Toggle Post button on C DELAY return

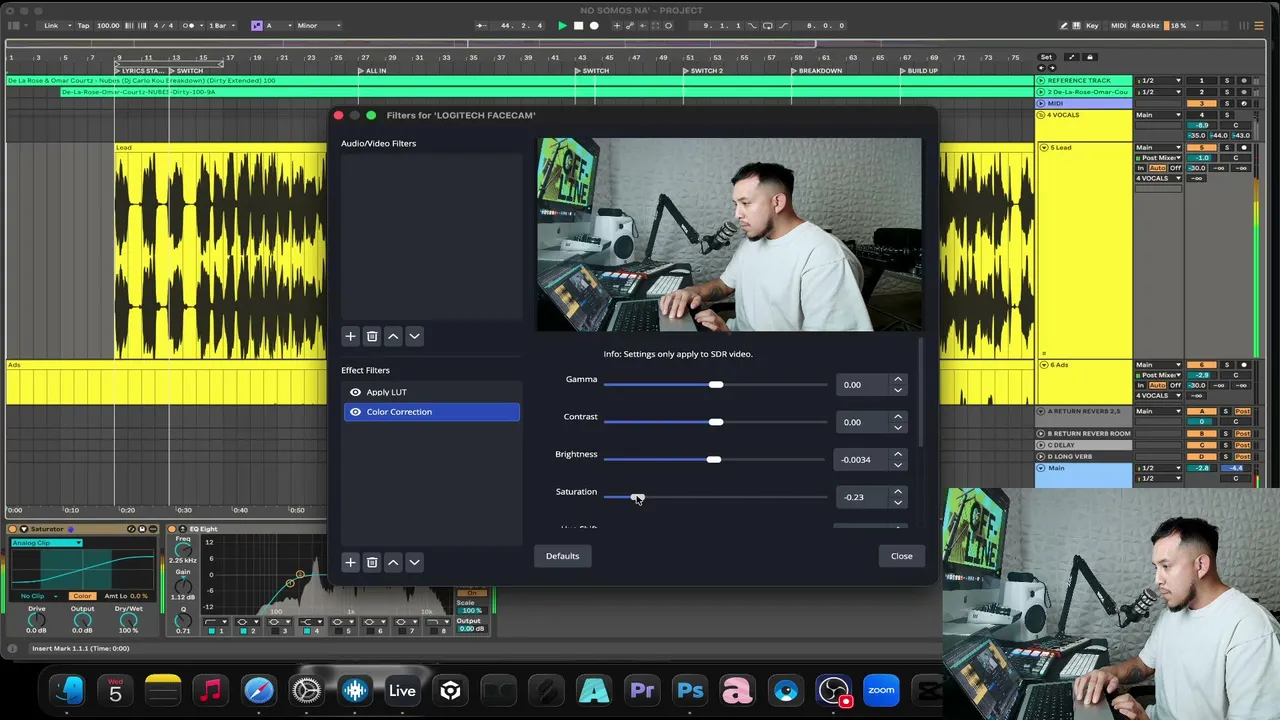click(1243, 445)
